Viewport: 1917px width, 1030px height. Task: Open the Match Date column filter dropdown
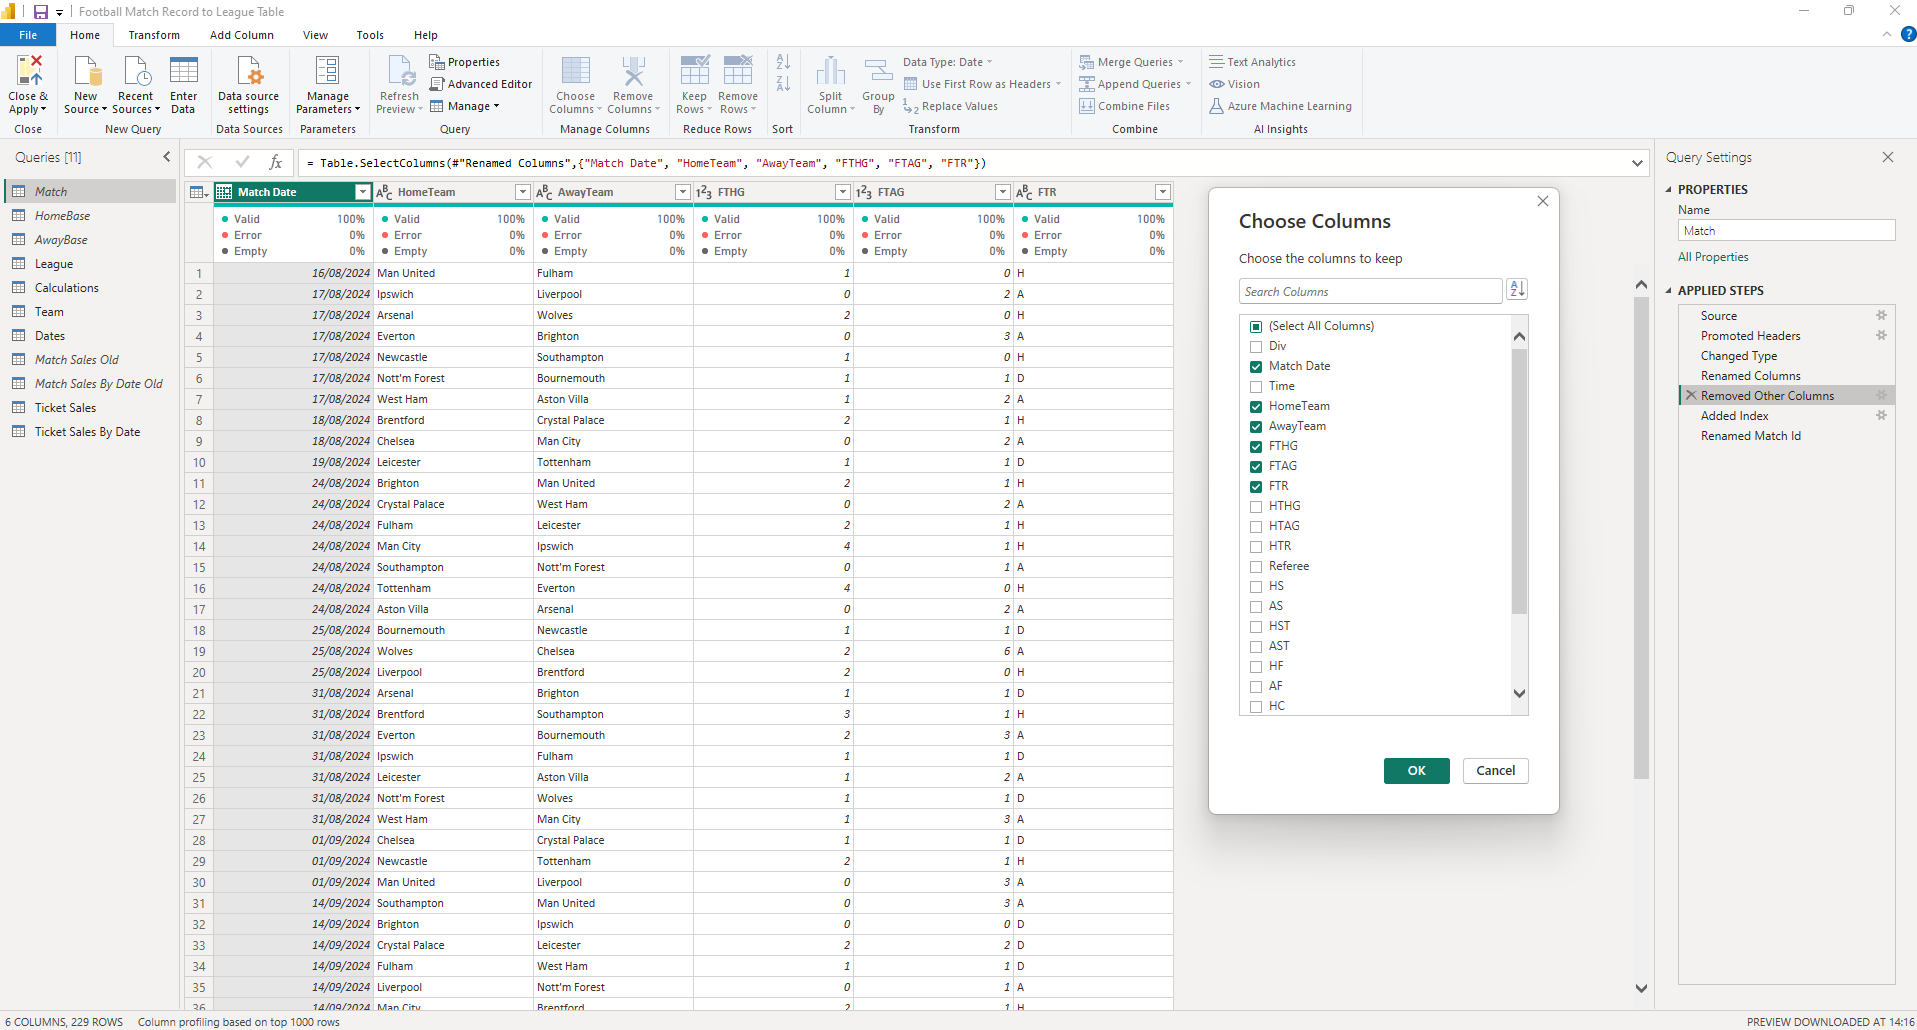(362, 191)
